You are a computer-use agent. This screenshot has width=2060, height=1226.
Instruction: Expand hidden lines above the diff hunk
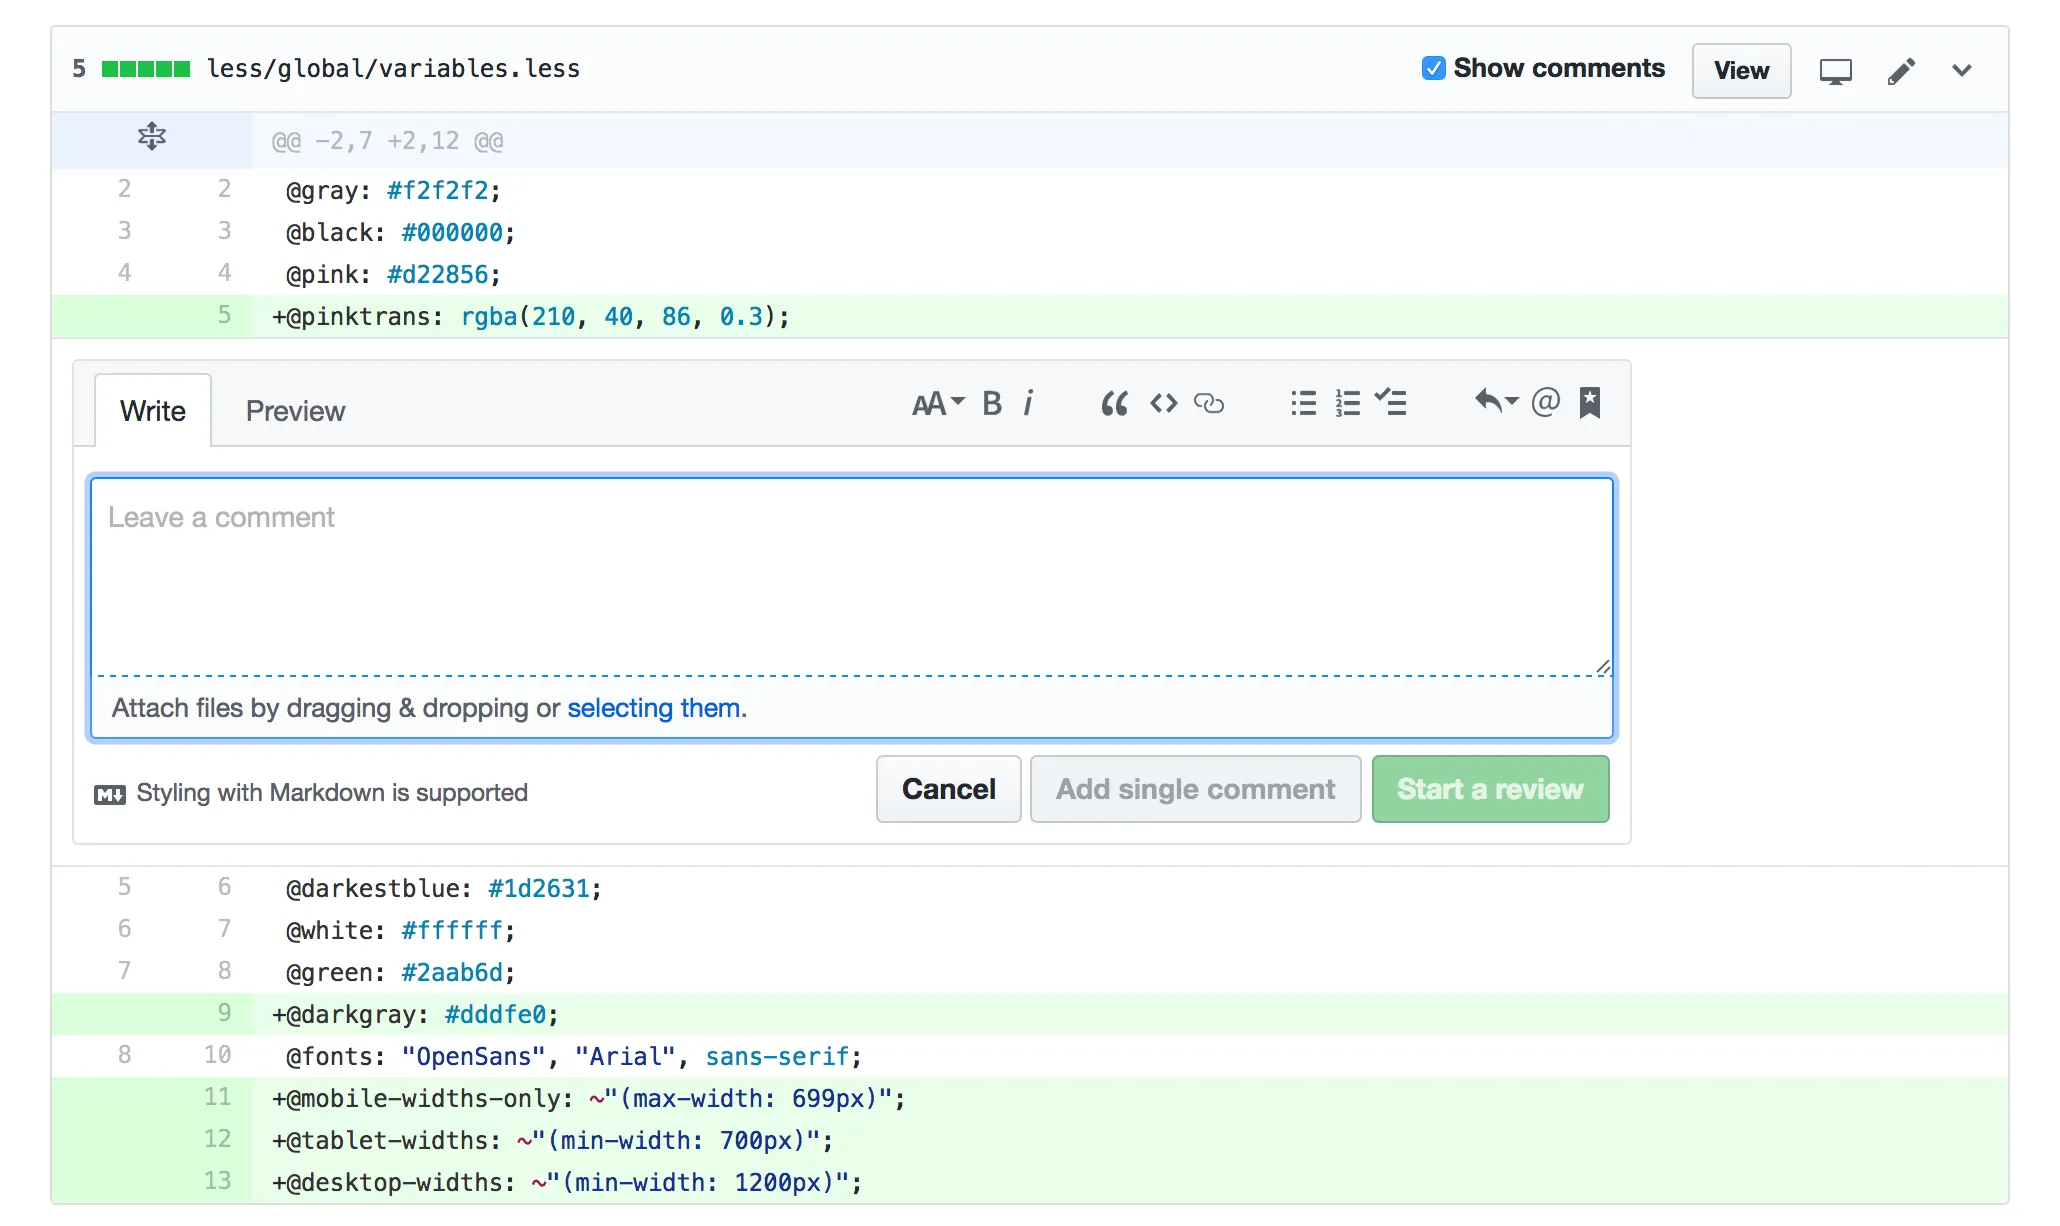pos(152,137)
